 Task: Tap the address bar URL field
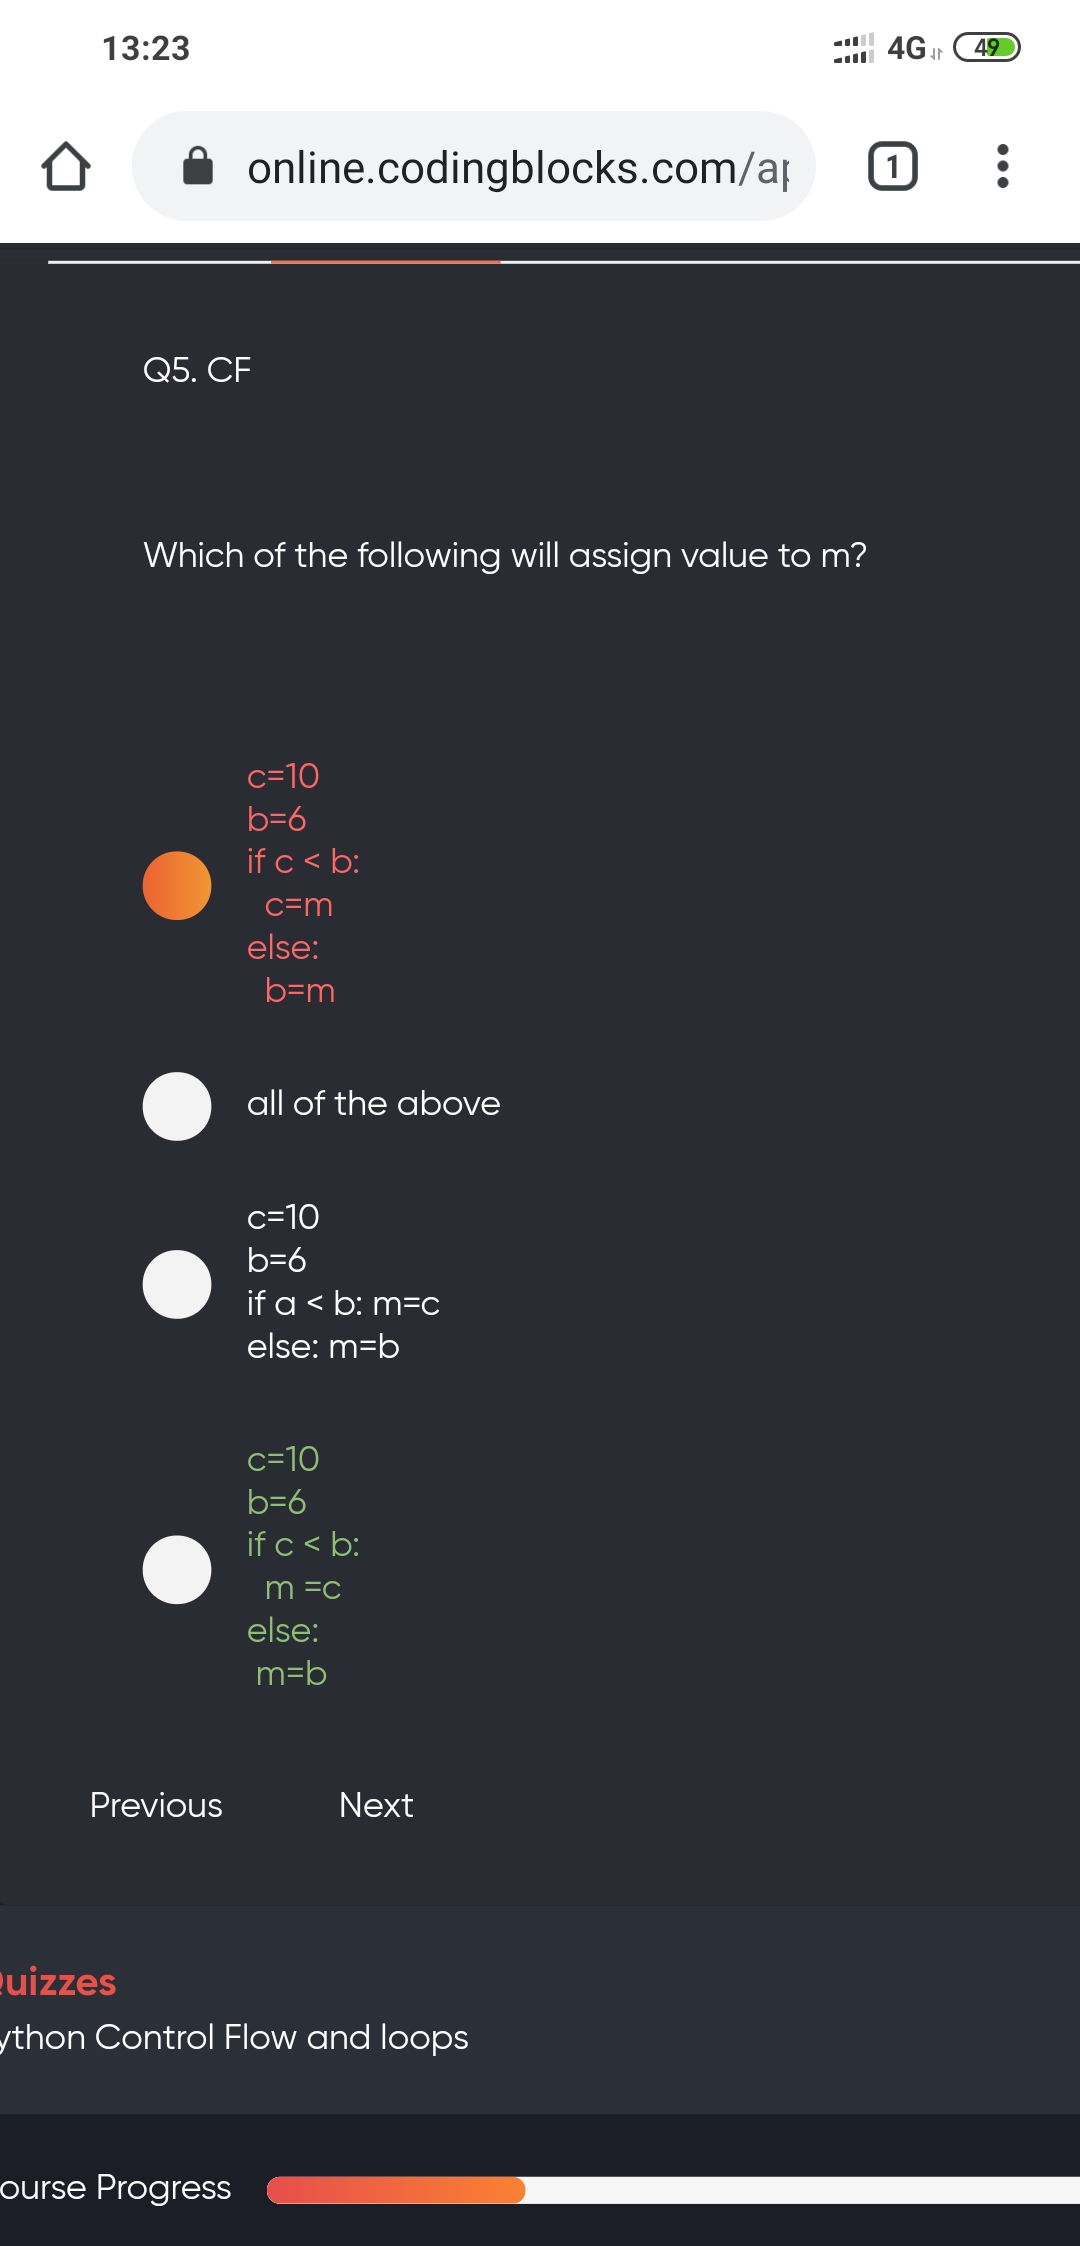[517, 168]
